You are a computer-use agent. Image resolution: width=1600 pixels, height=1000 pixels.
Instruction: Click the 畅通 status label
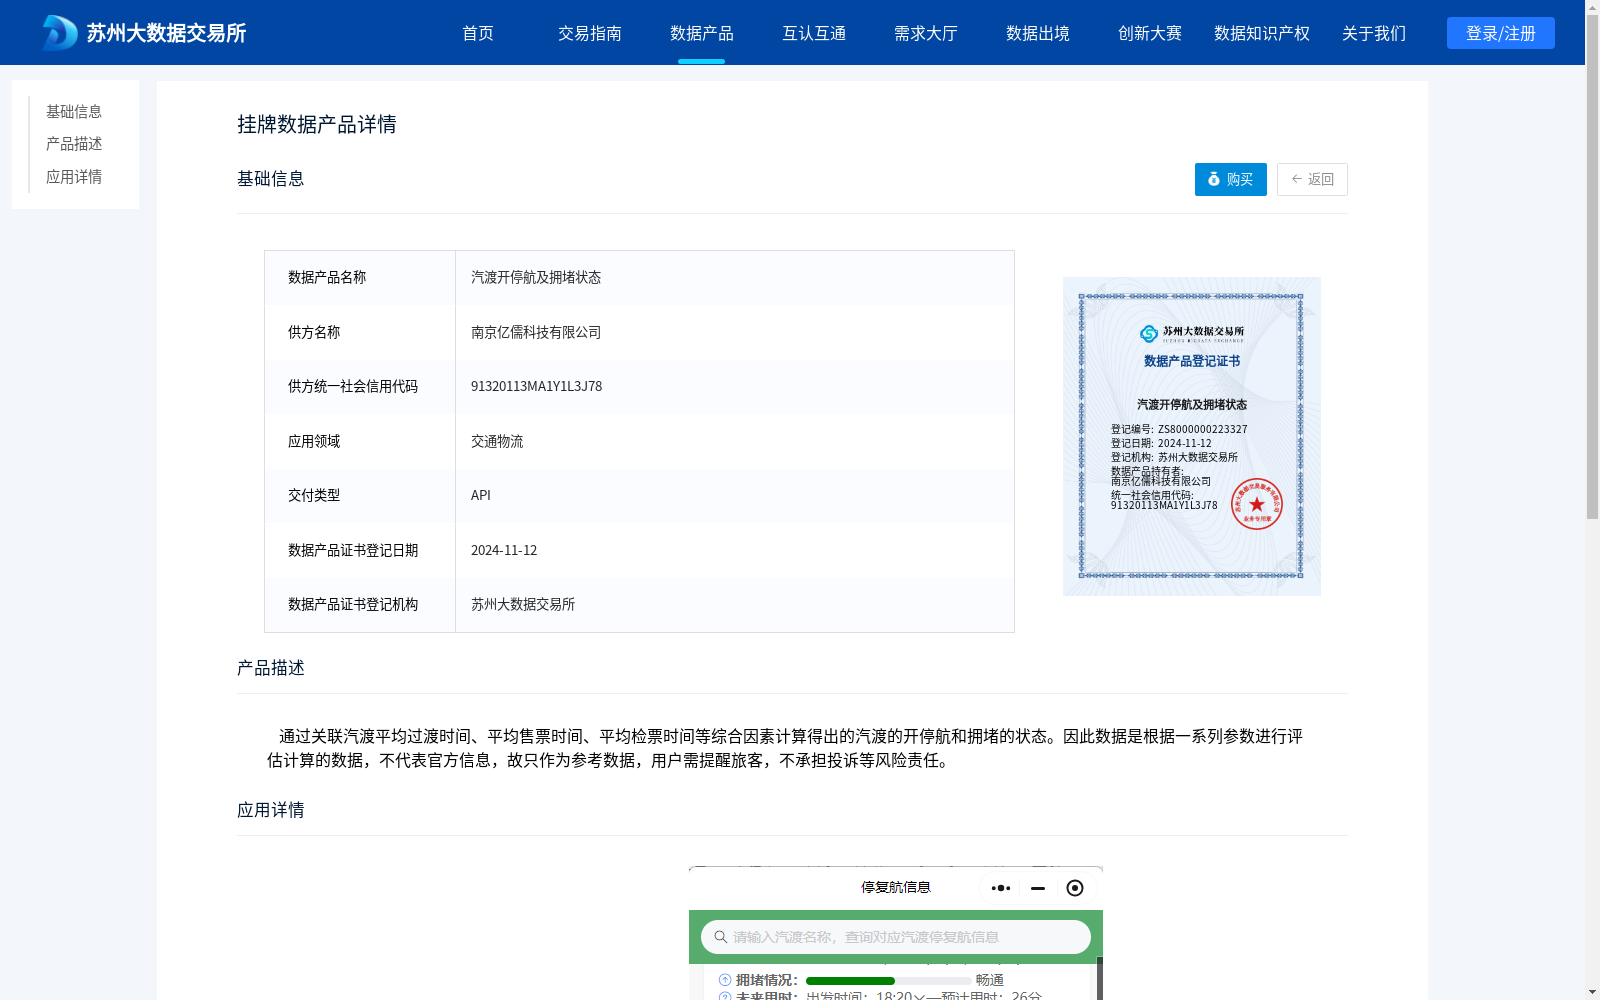[x=990, y=980]
